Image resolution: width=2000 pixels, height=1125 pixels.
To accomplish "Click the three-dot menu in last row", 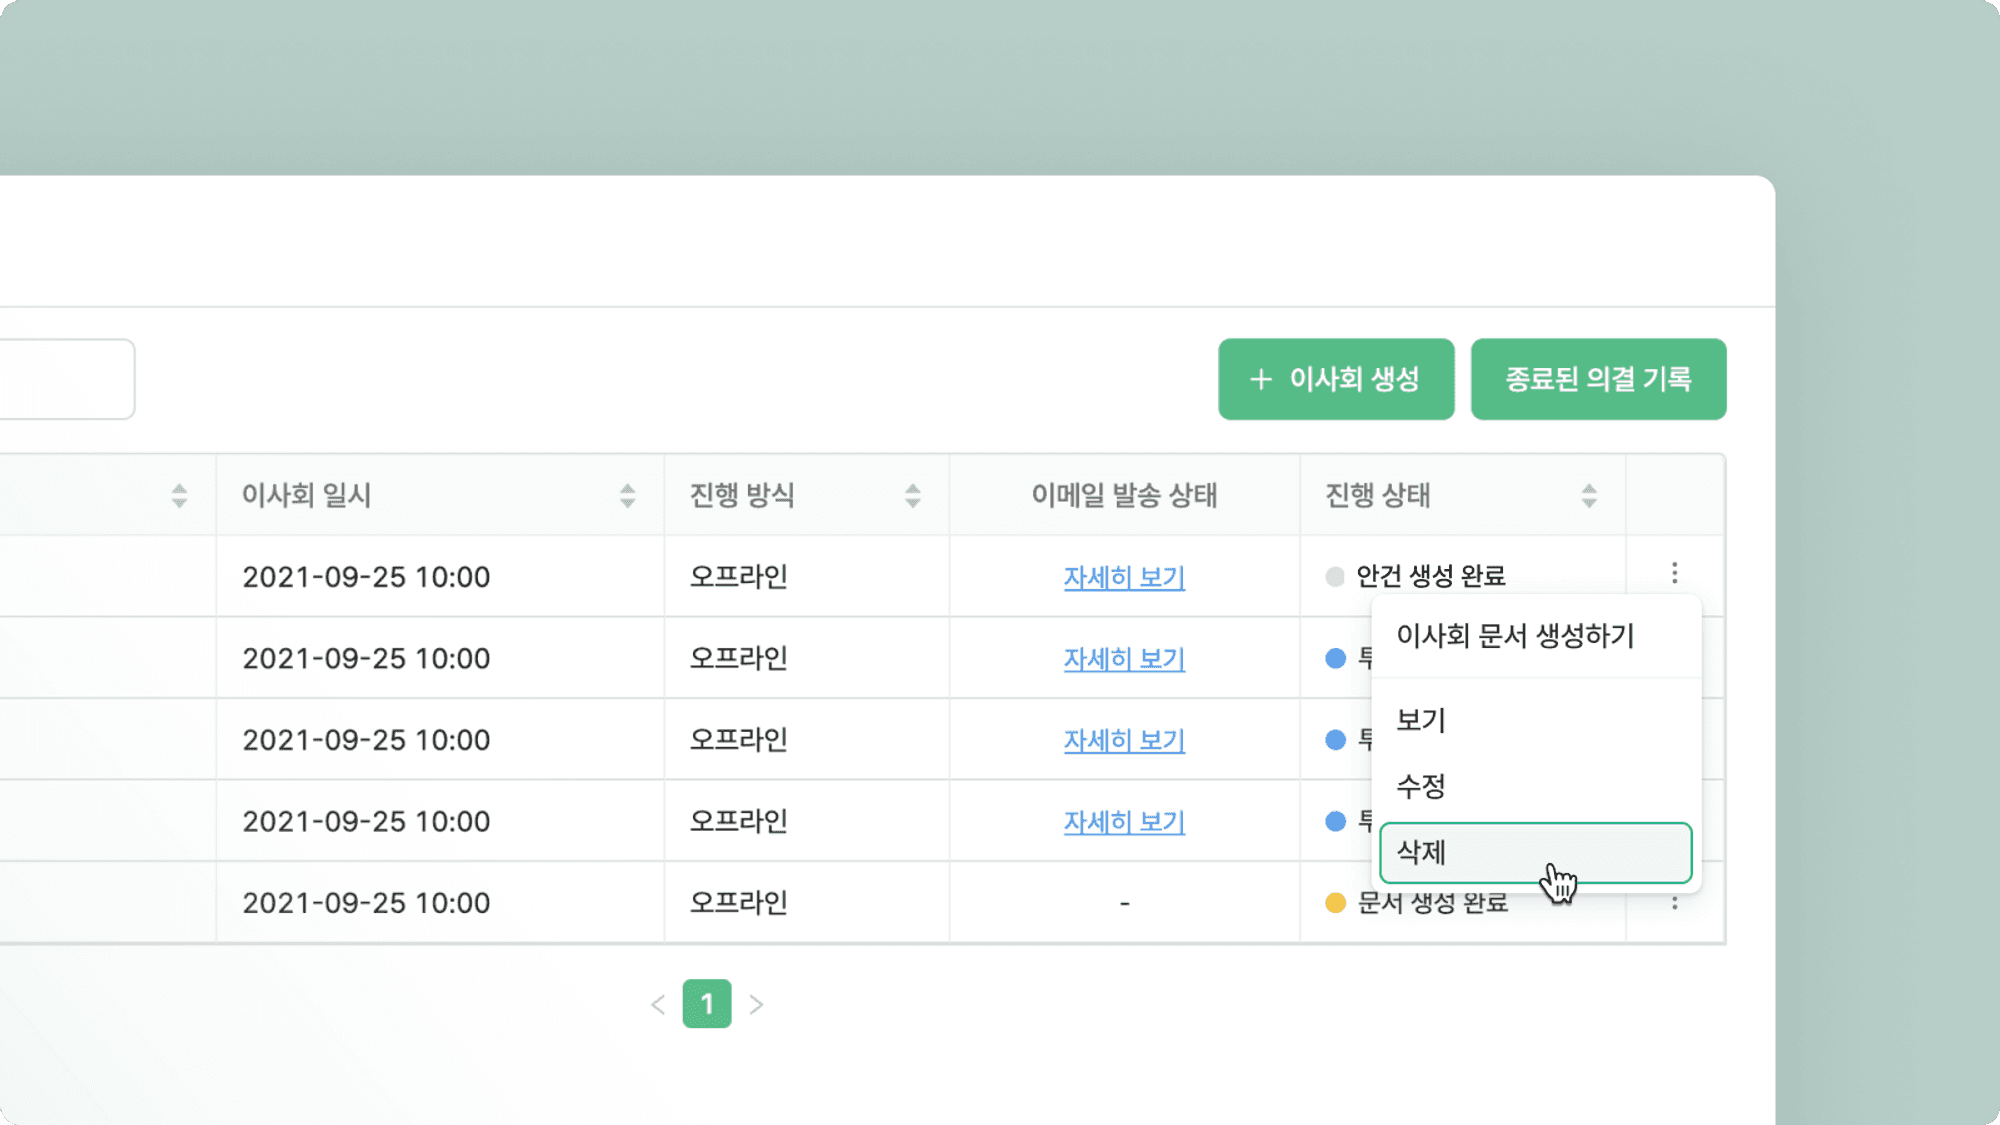I will tap(1674, 903).
